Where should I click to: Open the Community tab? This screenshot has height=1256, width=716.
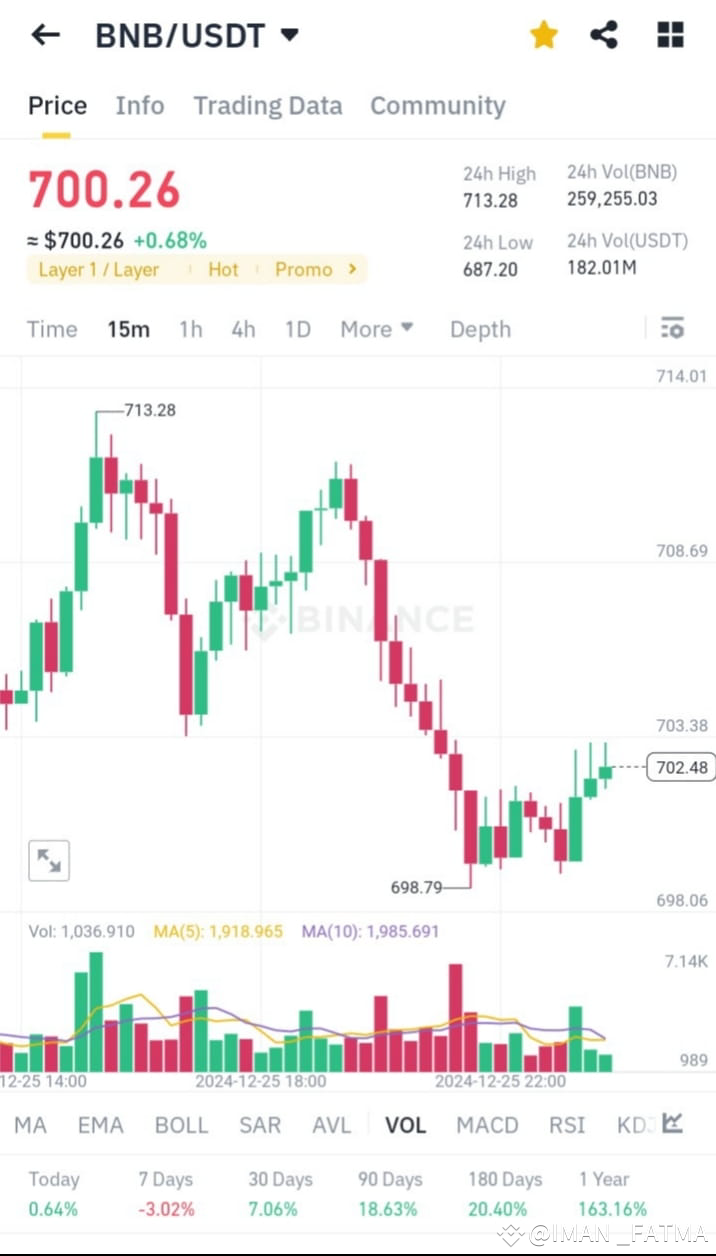tap(437, 105)
